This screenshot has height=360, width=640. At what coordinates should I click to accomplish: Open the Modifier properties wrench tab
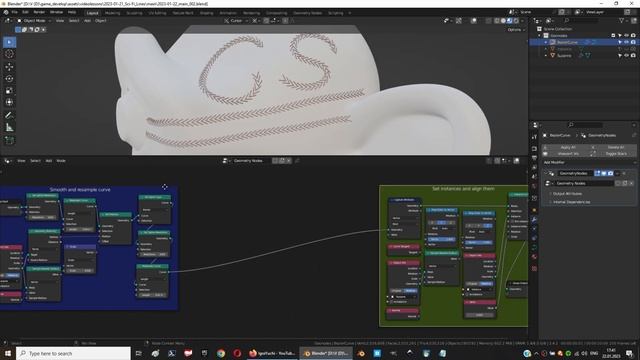534,220
